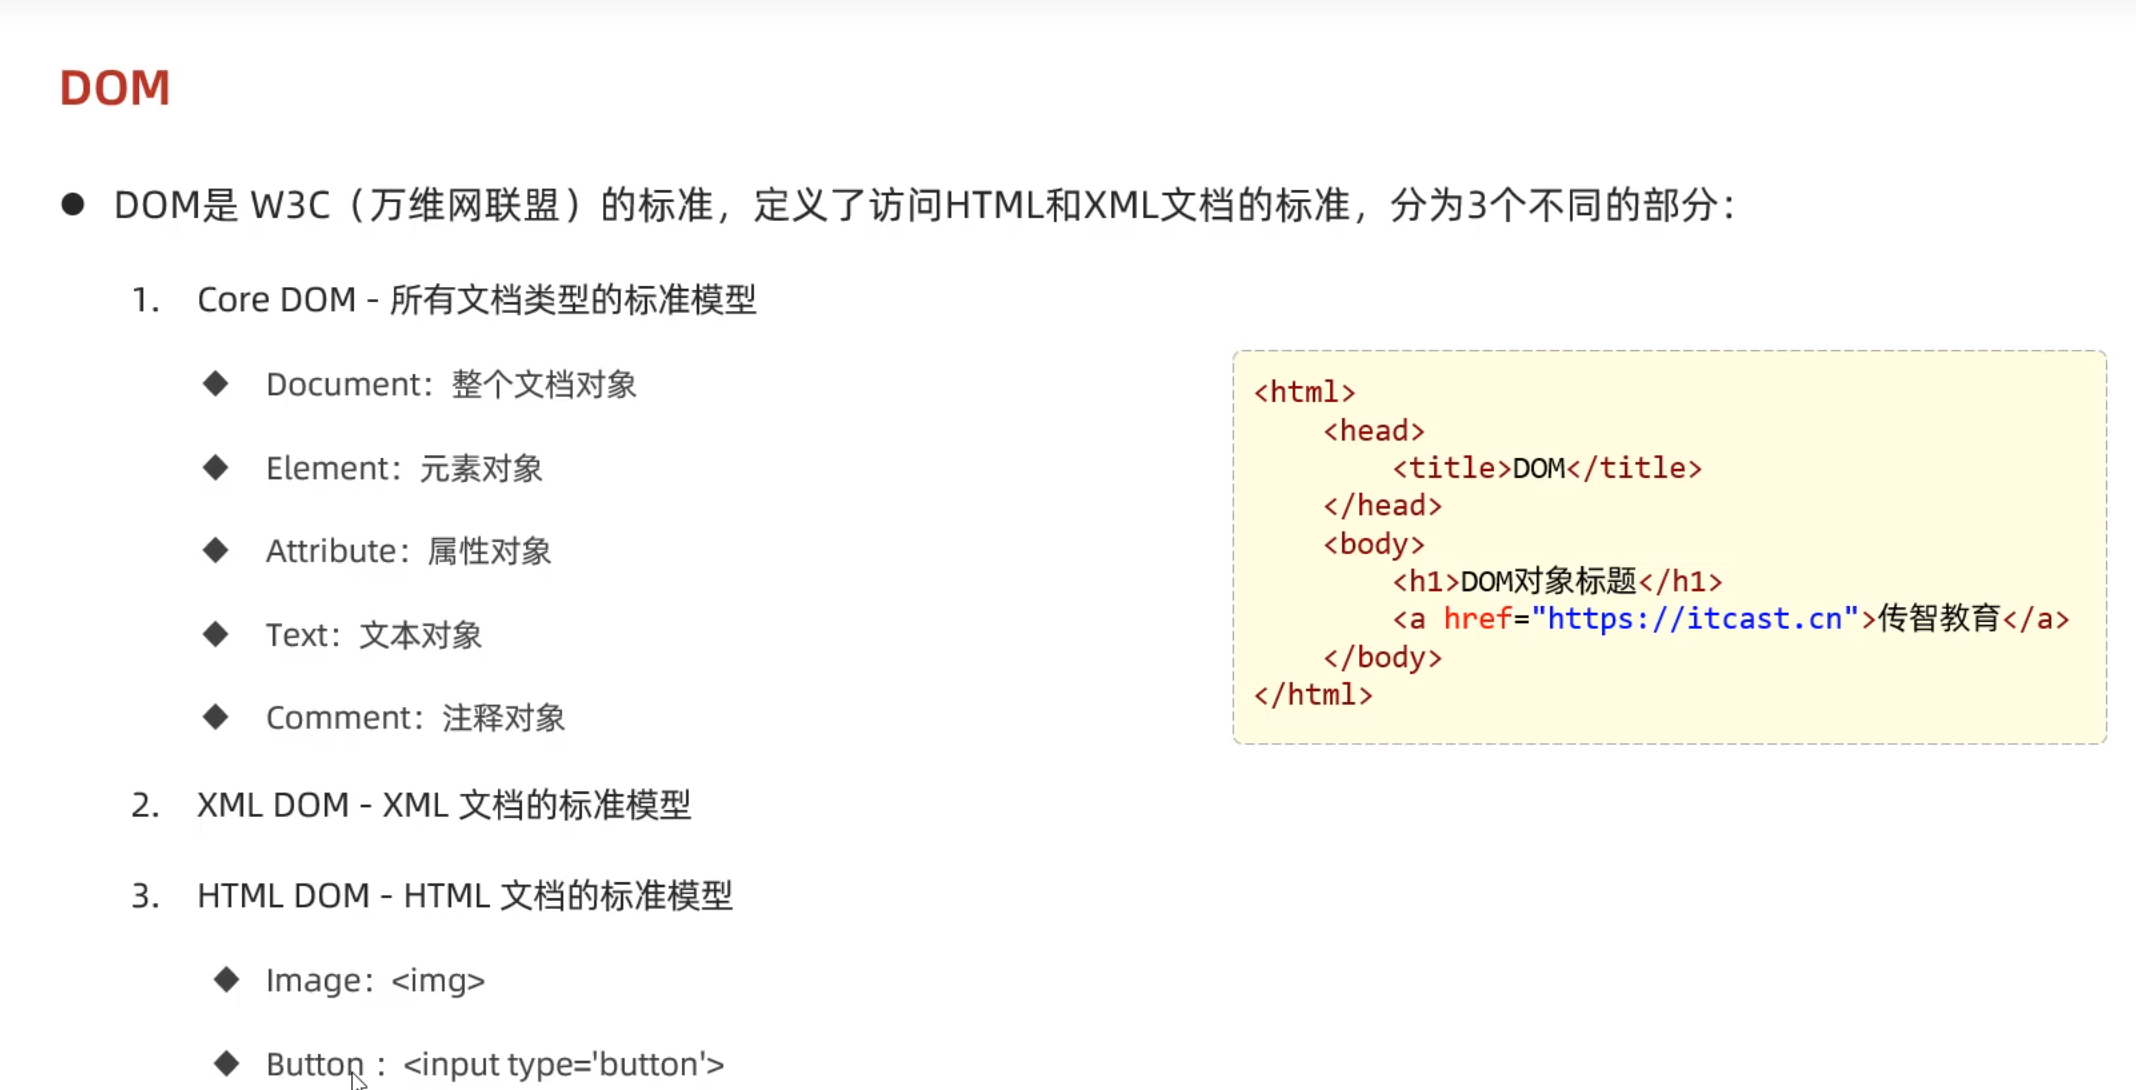Click the diamond bullet beside Image
This screenshot has height=1090, width=2136.
(227, 980)
